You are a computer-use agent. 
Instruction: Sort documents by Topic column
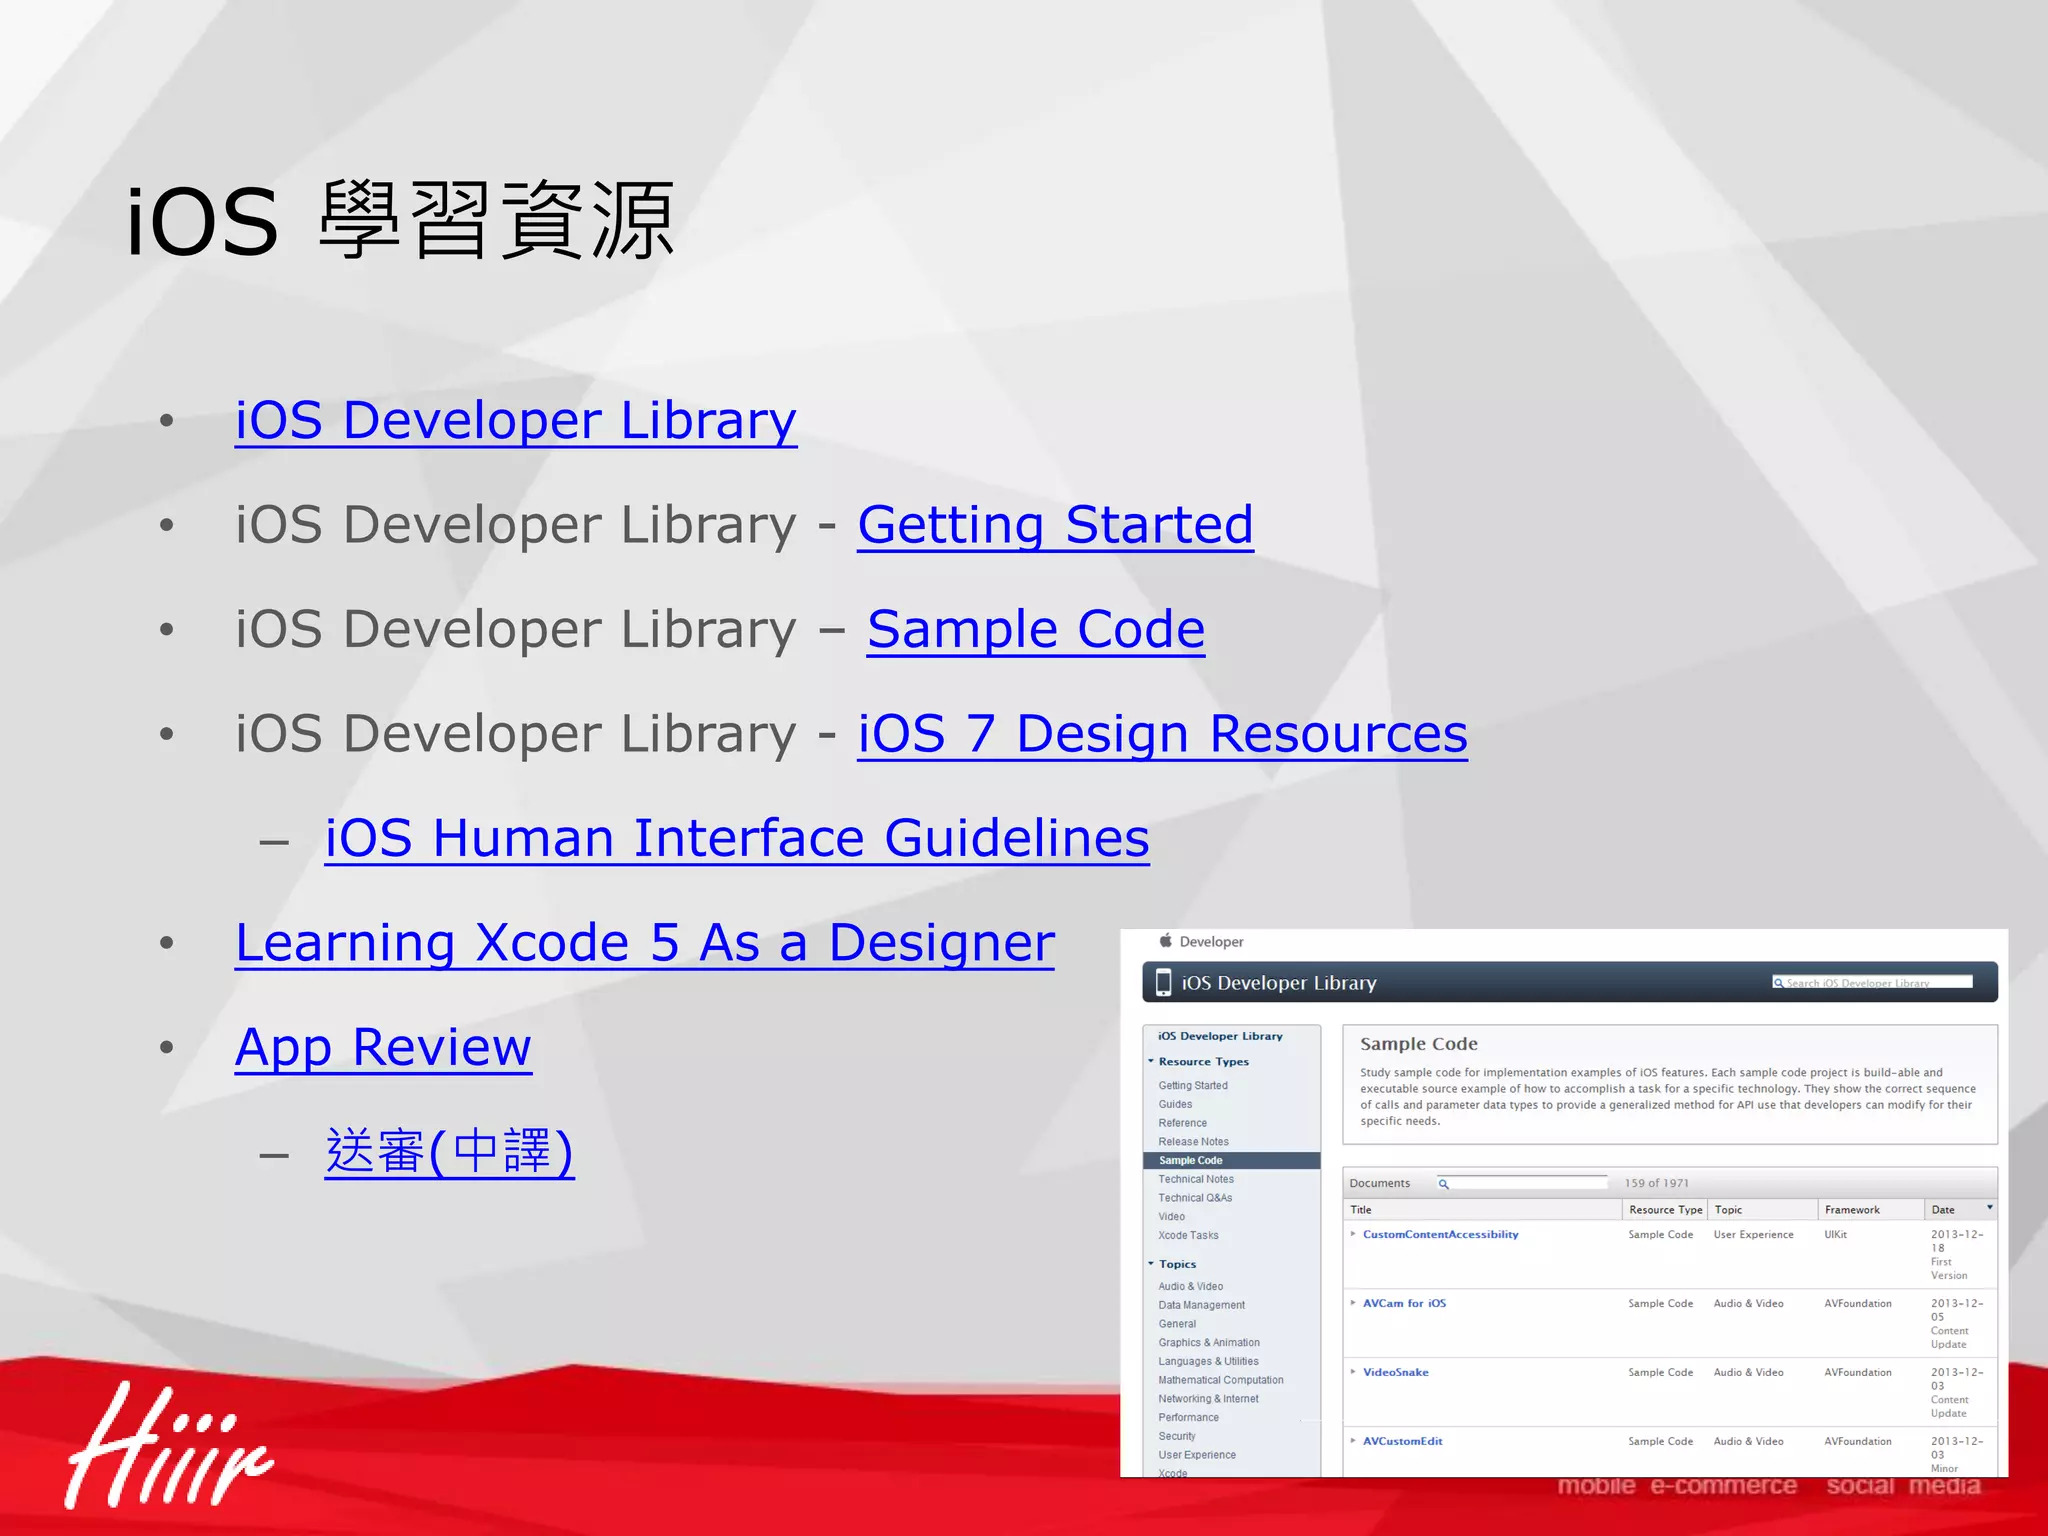click(1763, 1210)
